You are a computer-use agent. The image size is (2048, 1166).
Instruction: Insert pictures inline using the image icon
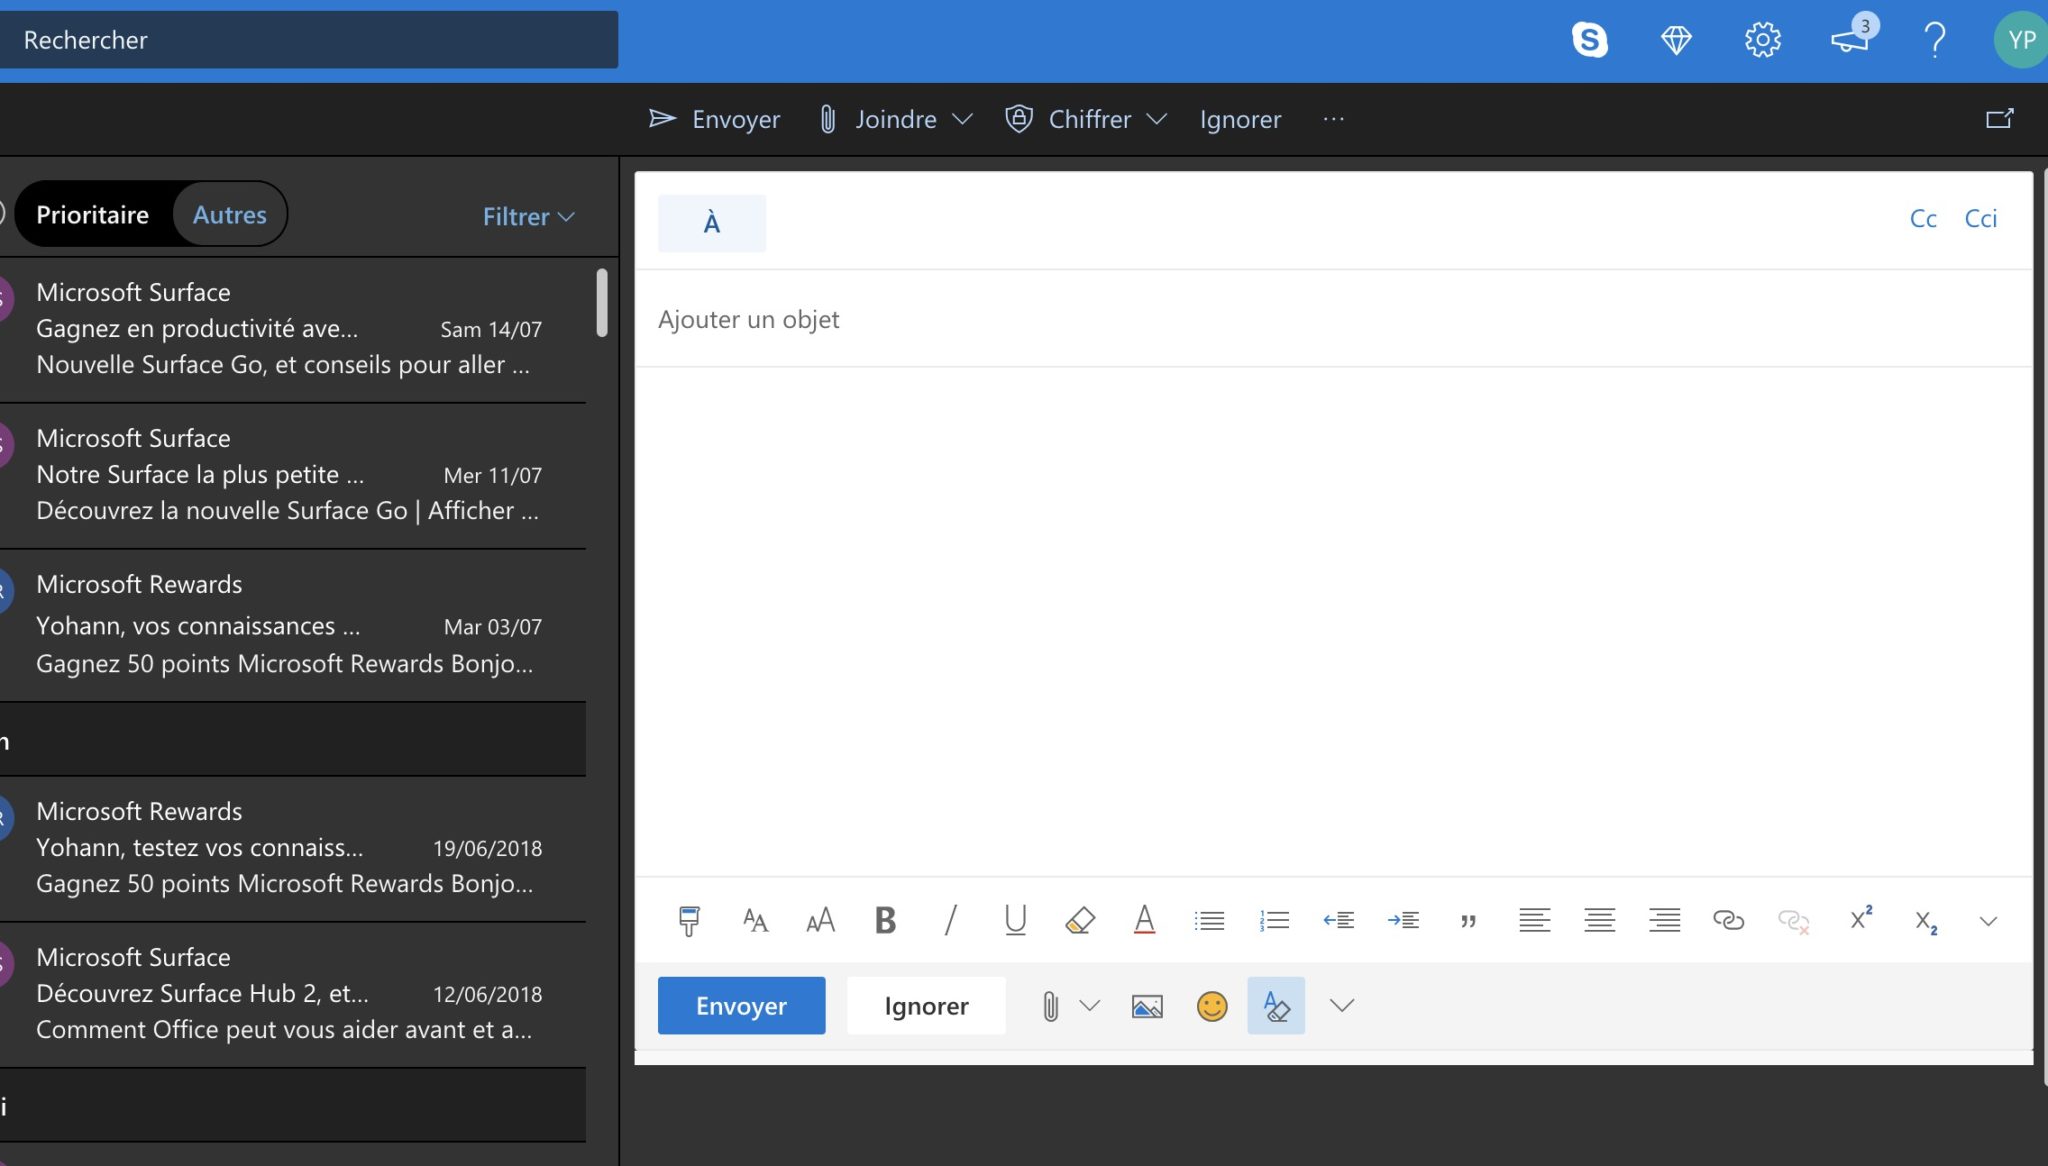click(1146, 1006)
